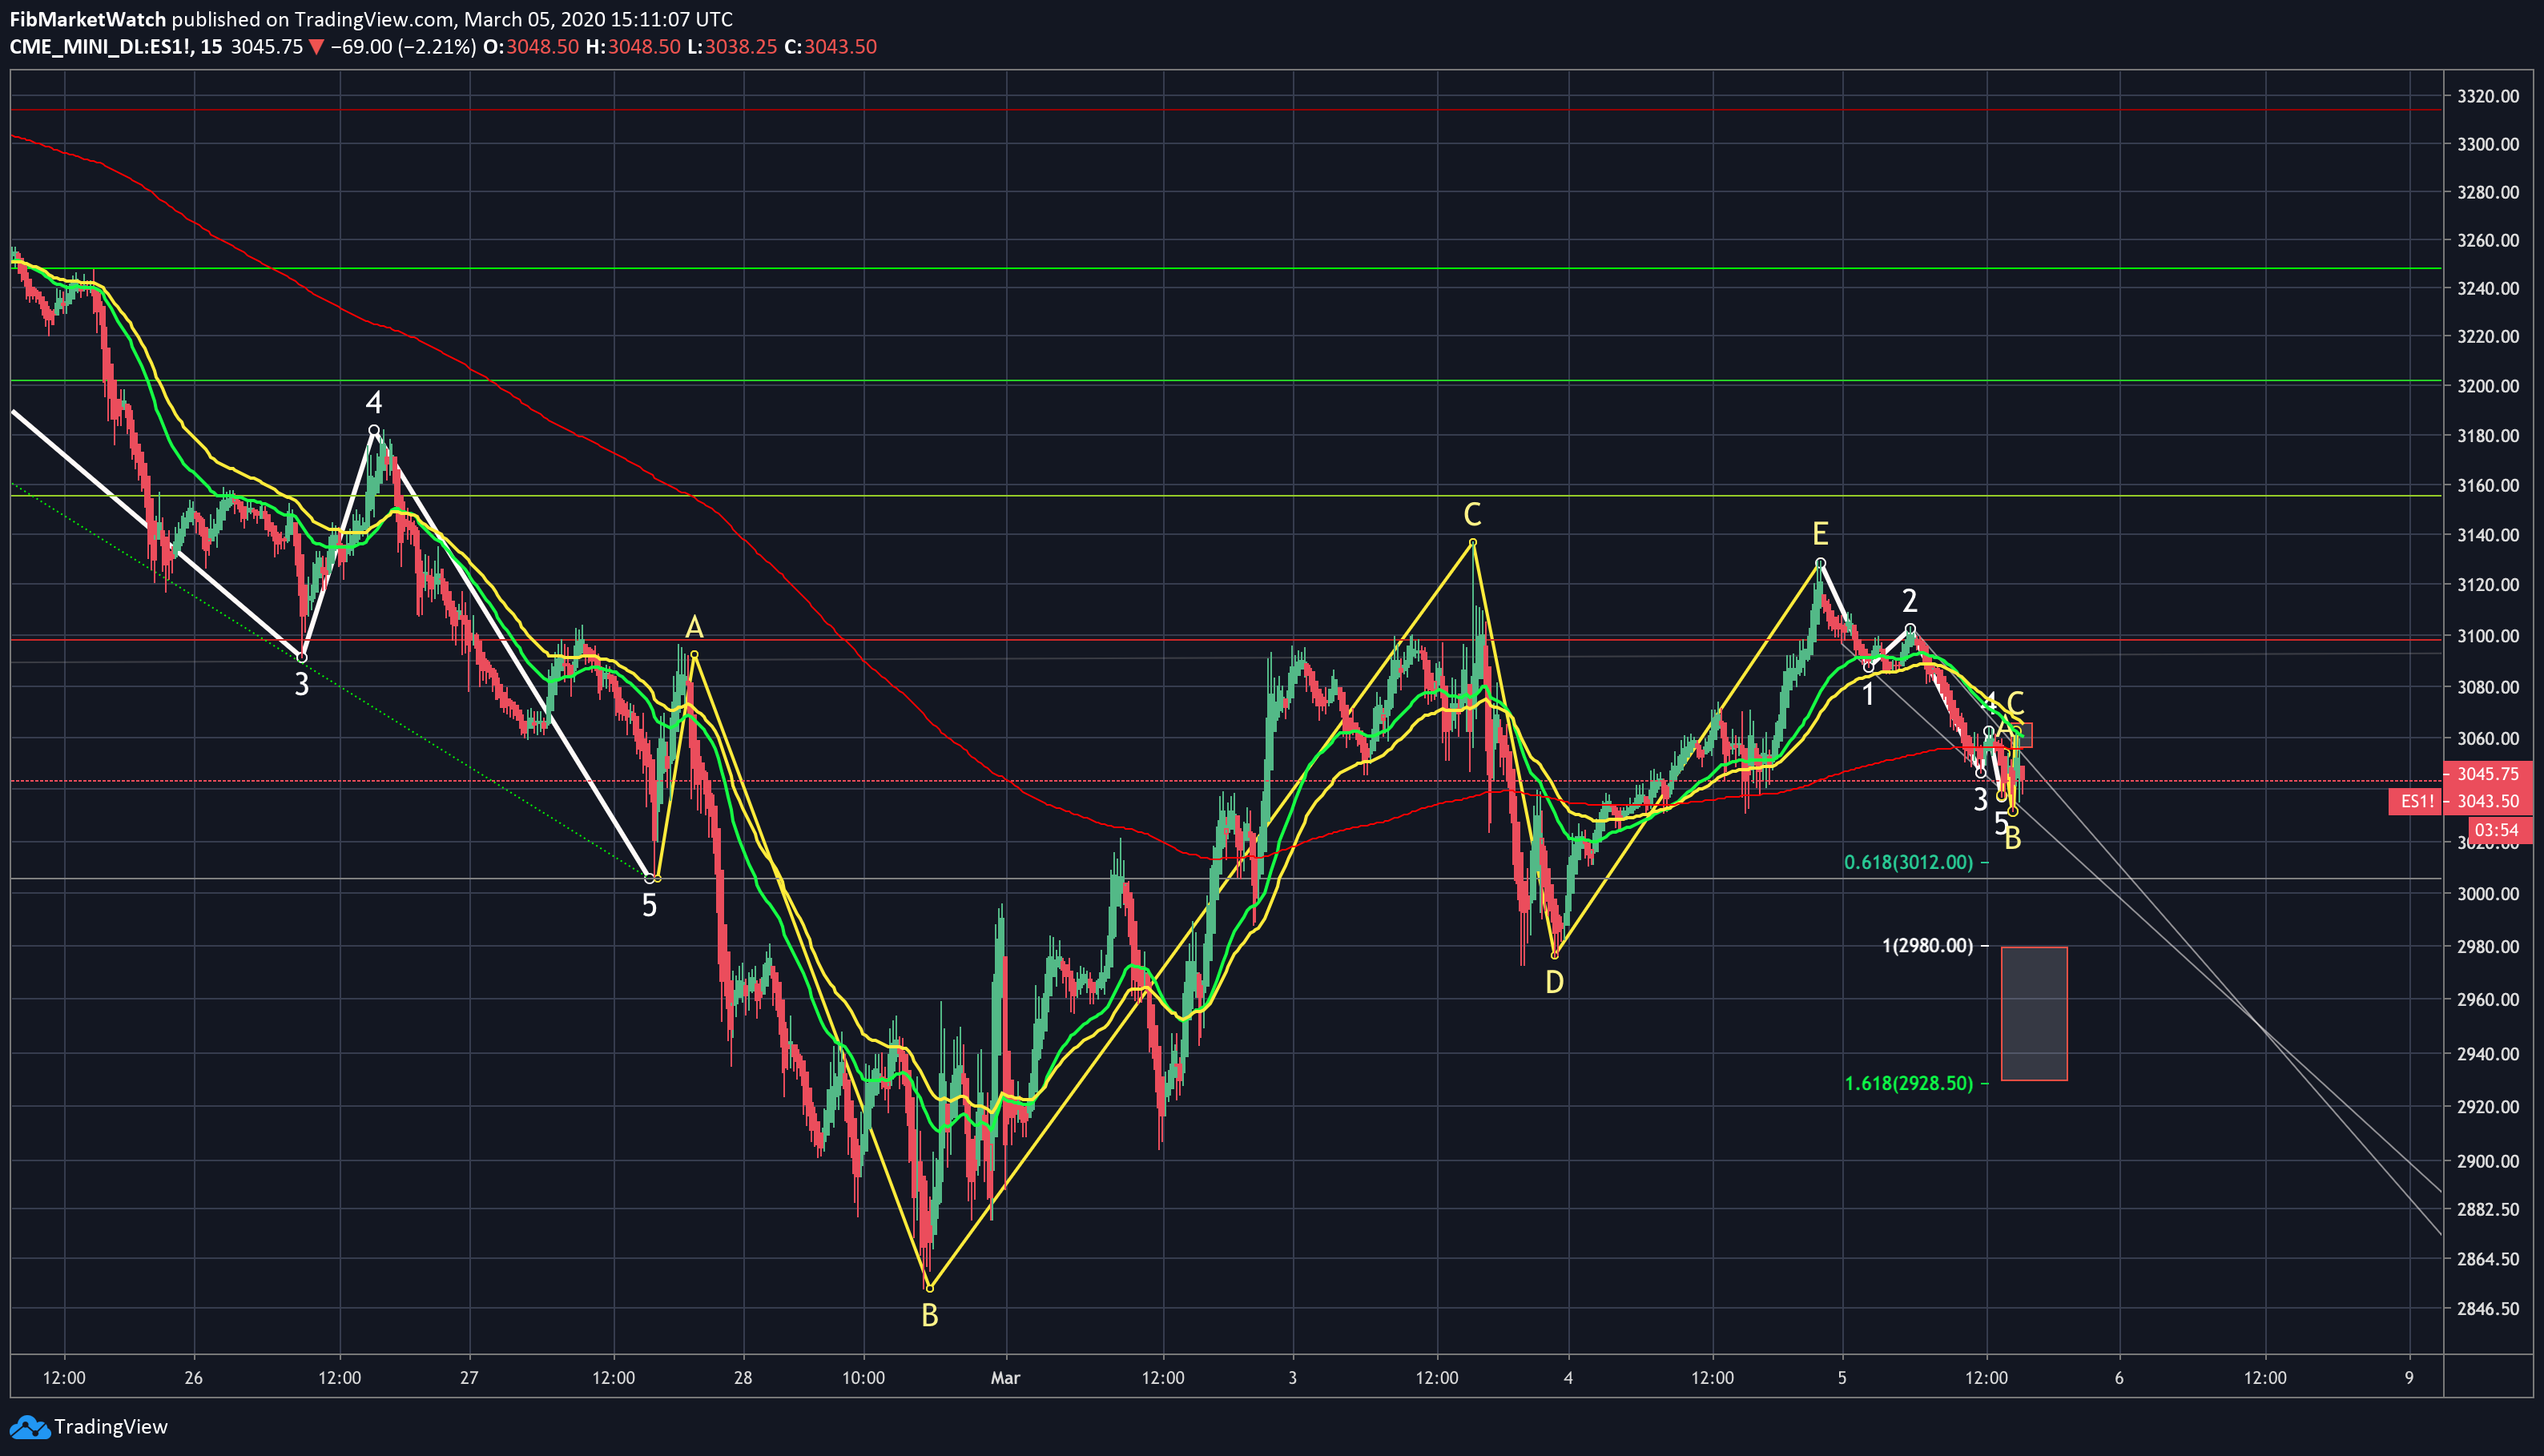Viewport: 2544px width, 1456px height.
Task: Select the CME_MINI_DL:ES1! symbol title
Action: point(102,47)
